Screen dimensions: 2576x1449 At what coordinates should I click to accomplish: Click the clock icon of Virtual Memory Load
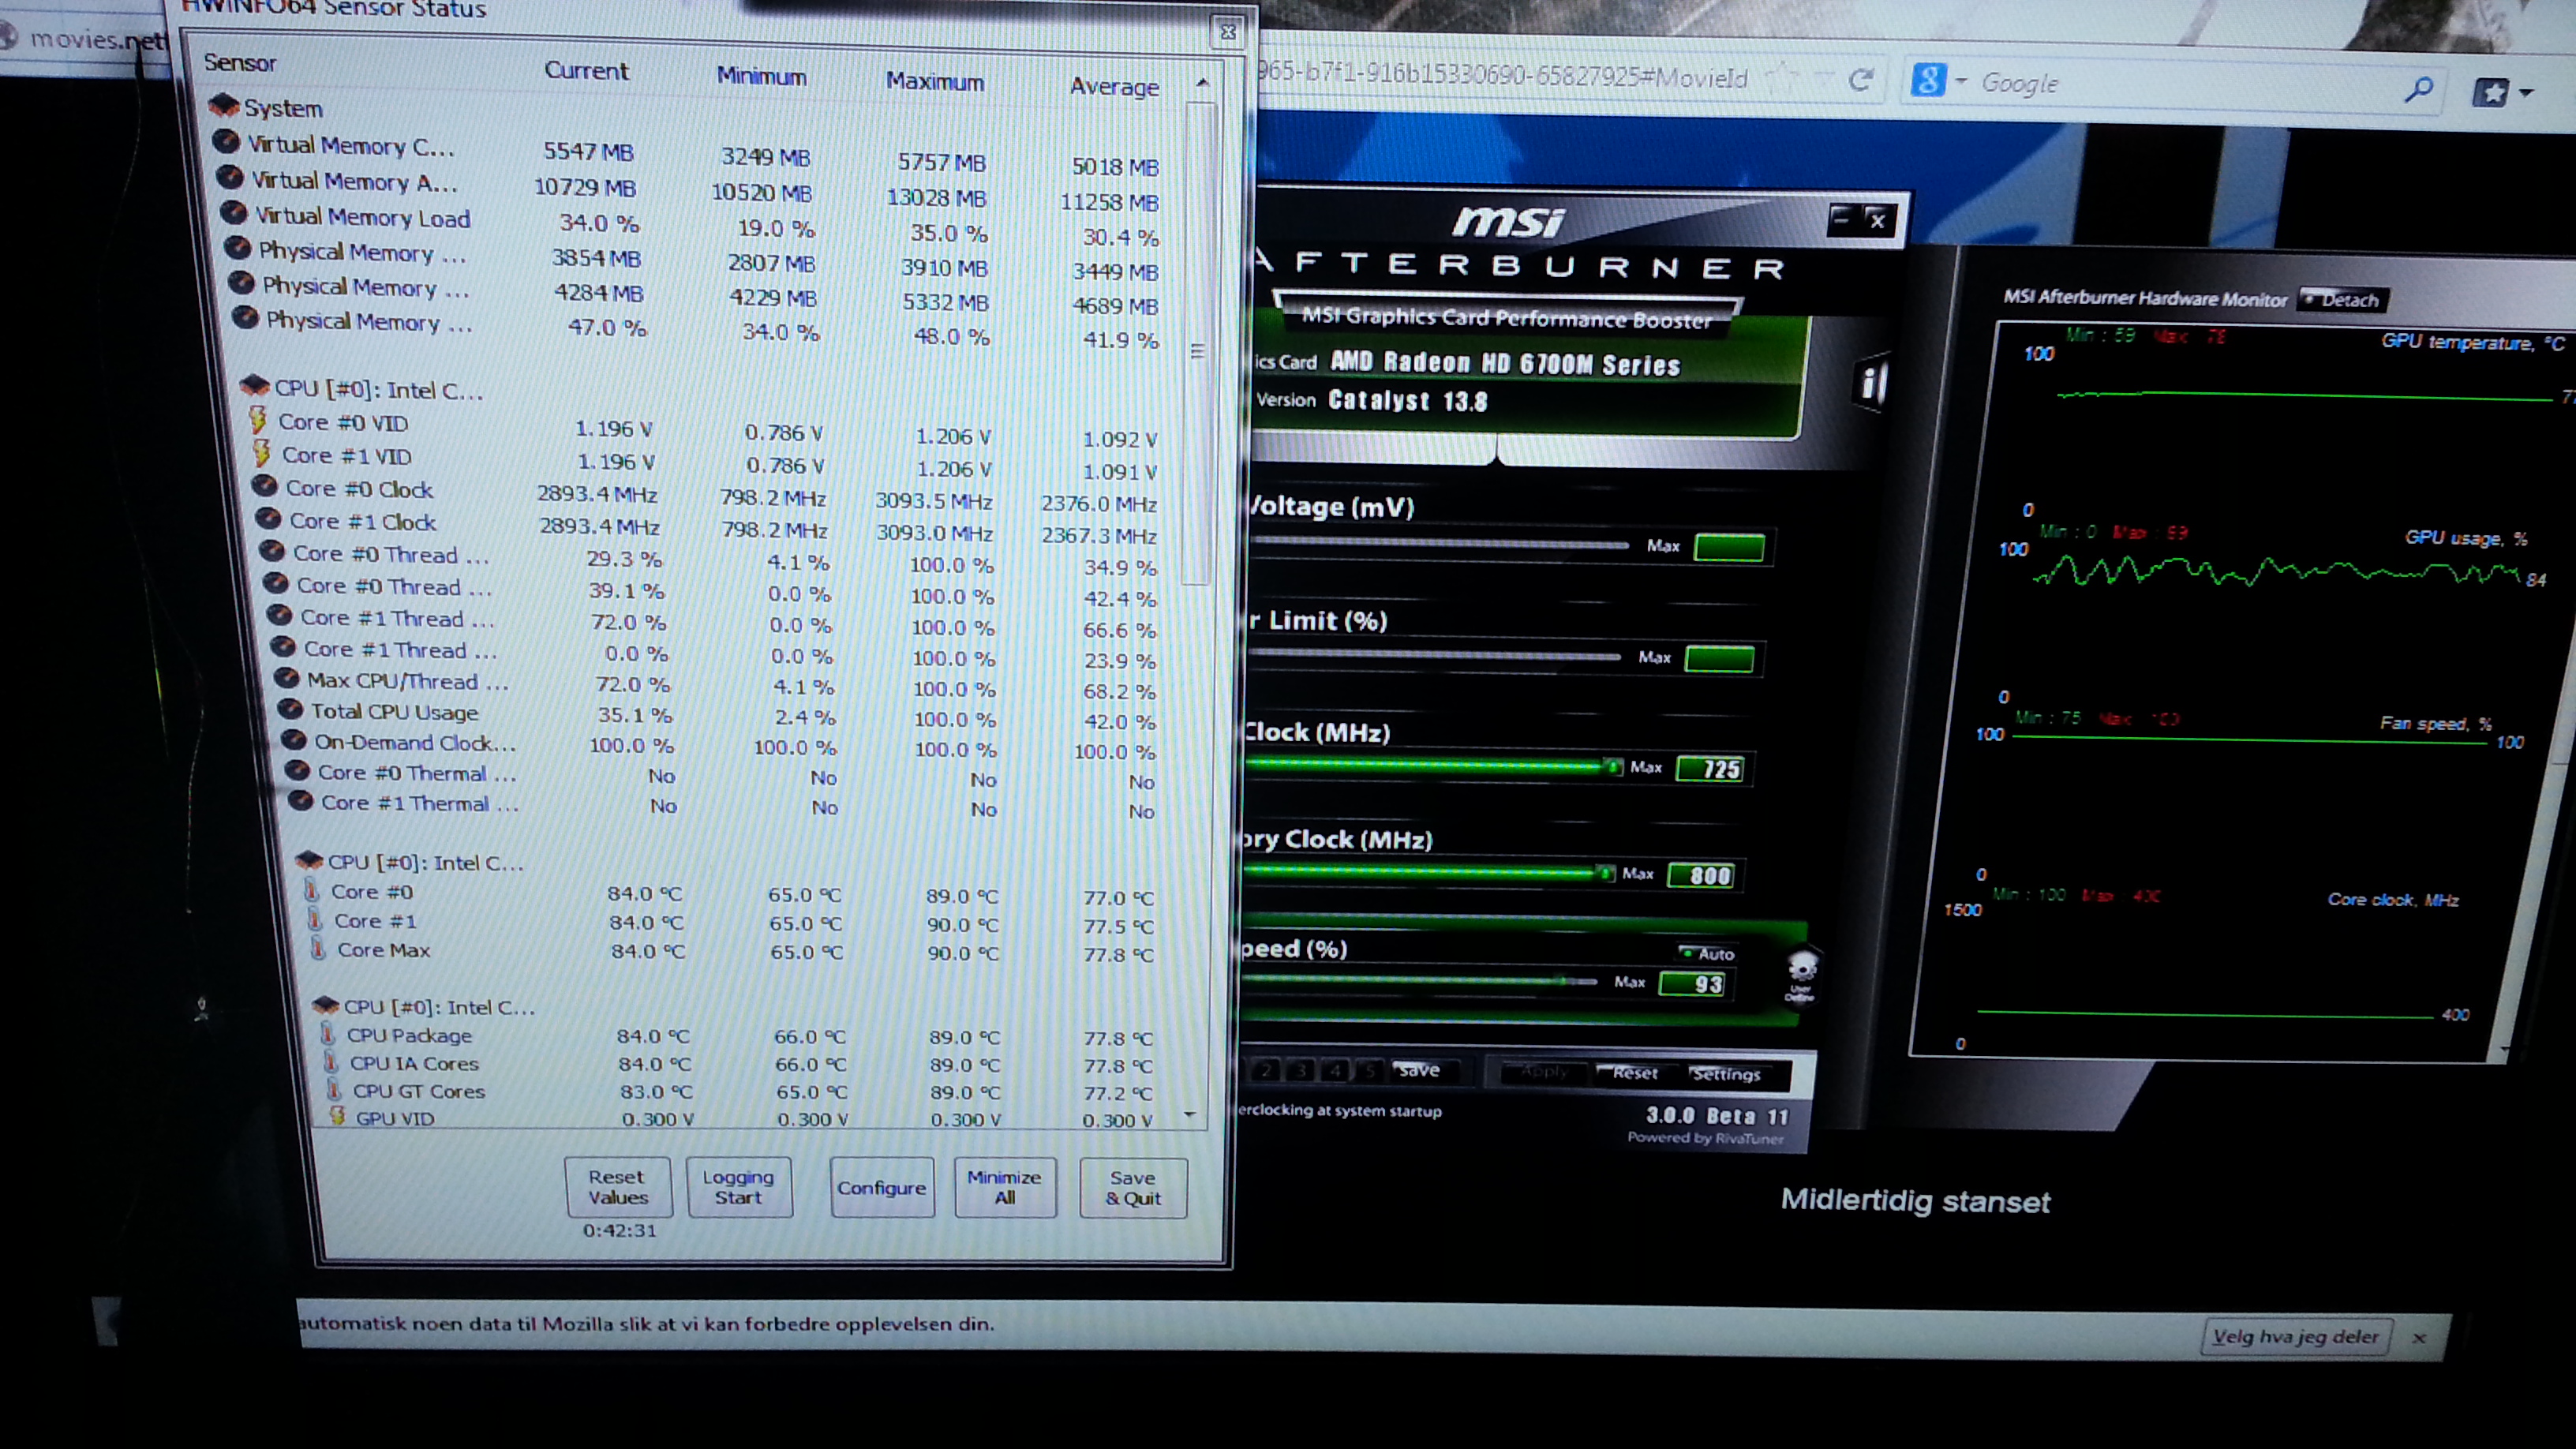[233, 213]
